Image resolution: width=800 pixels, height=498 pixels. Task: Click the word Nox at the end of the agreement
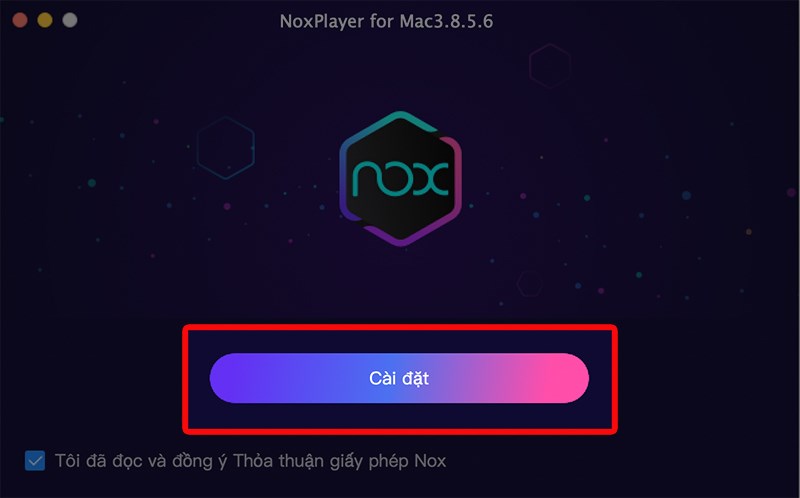[430, 461]
